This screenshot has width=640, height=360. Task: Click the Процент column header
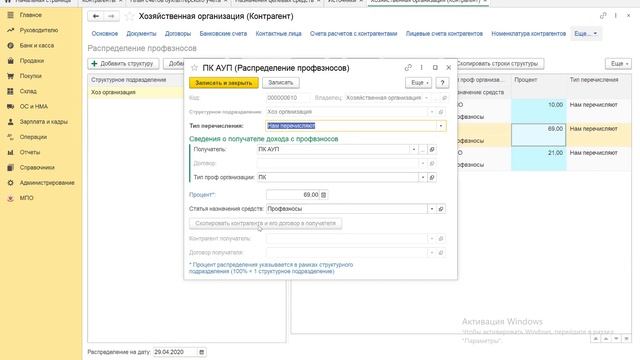click(538, 80)
